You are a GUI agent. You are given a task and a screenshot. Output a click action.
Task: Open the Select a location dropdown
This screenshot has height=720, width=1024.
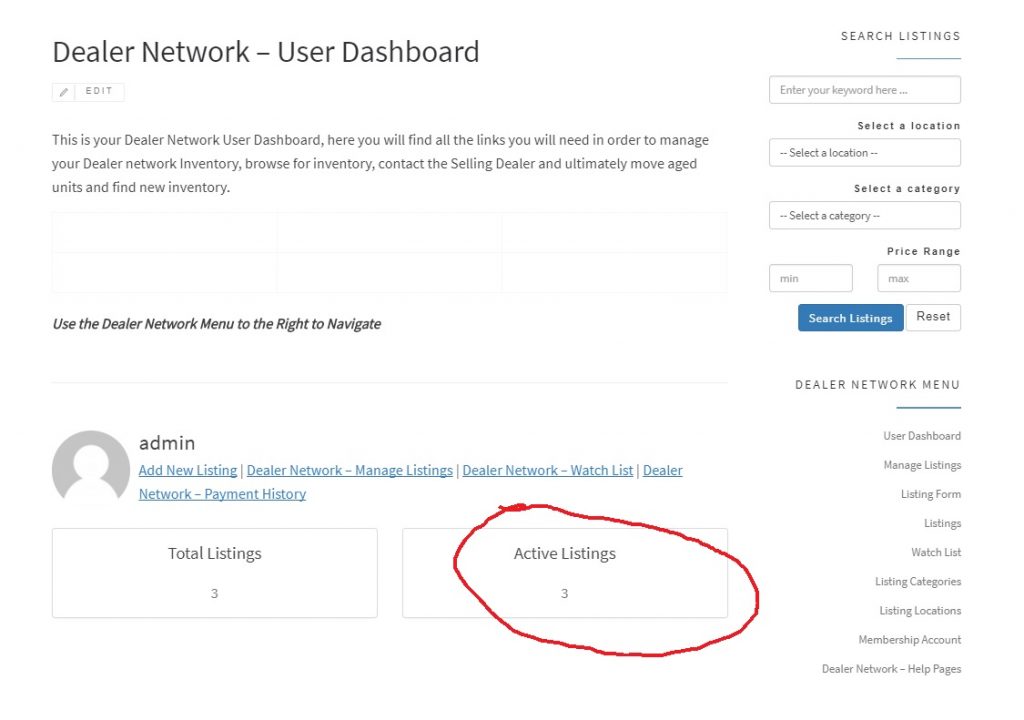(x=864, y=153)
